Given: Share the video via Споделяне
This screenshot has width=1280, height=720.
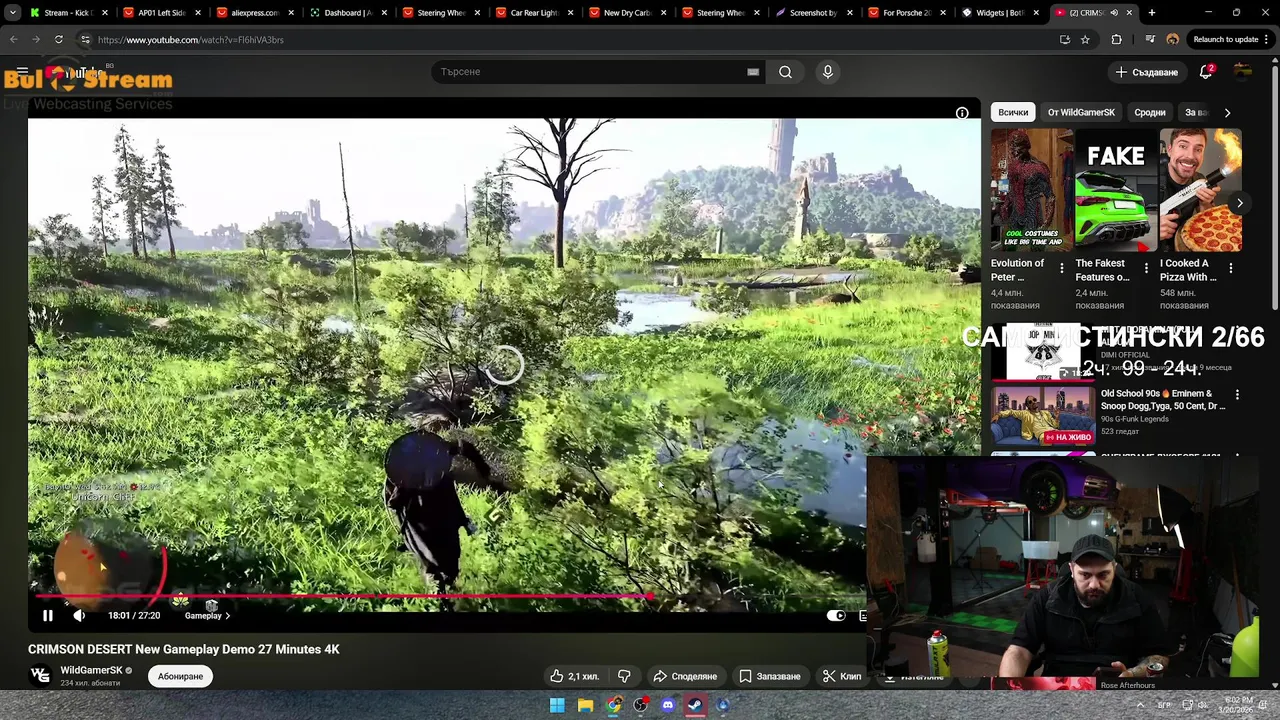Looking at the screenshot, I should 685,676.
